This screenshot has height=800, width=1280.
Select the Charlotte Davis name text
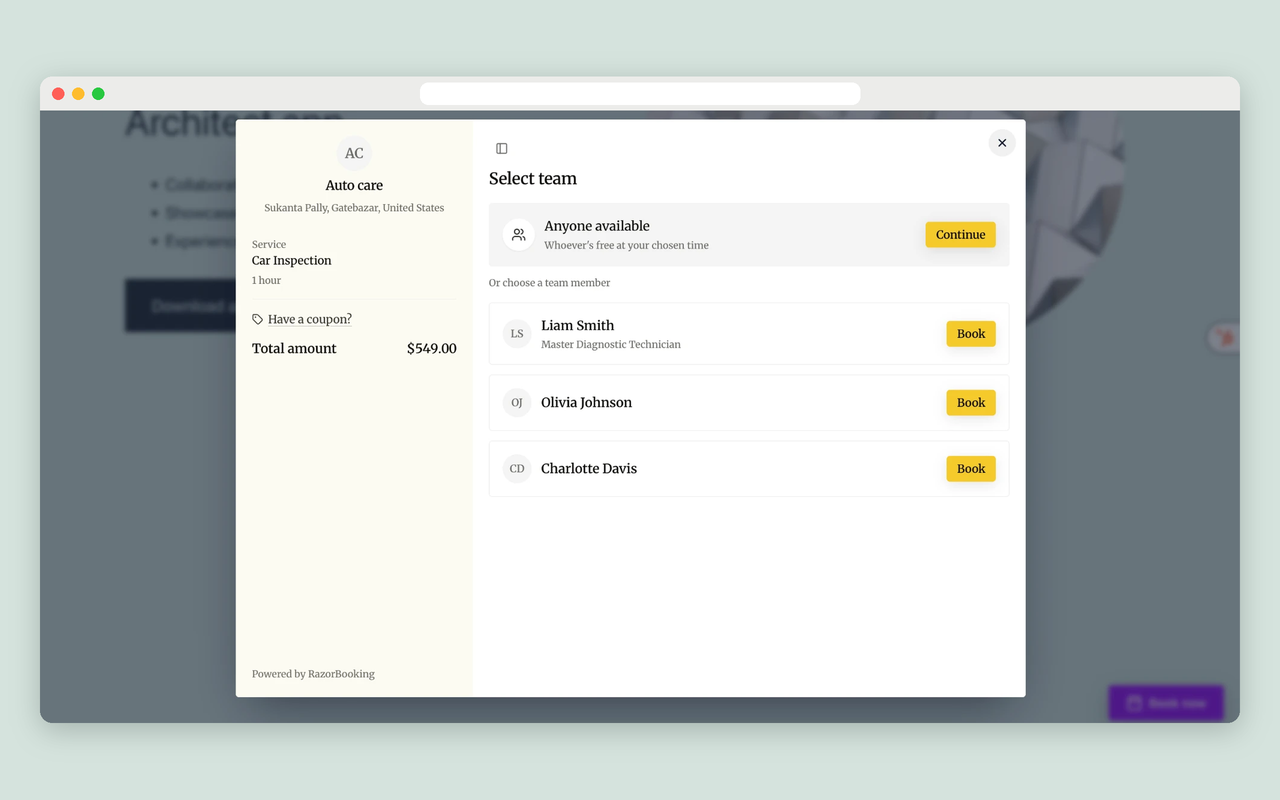click(x=589, y=469)
